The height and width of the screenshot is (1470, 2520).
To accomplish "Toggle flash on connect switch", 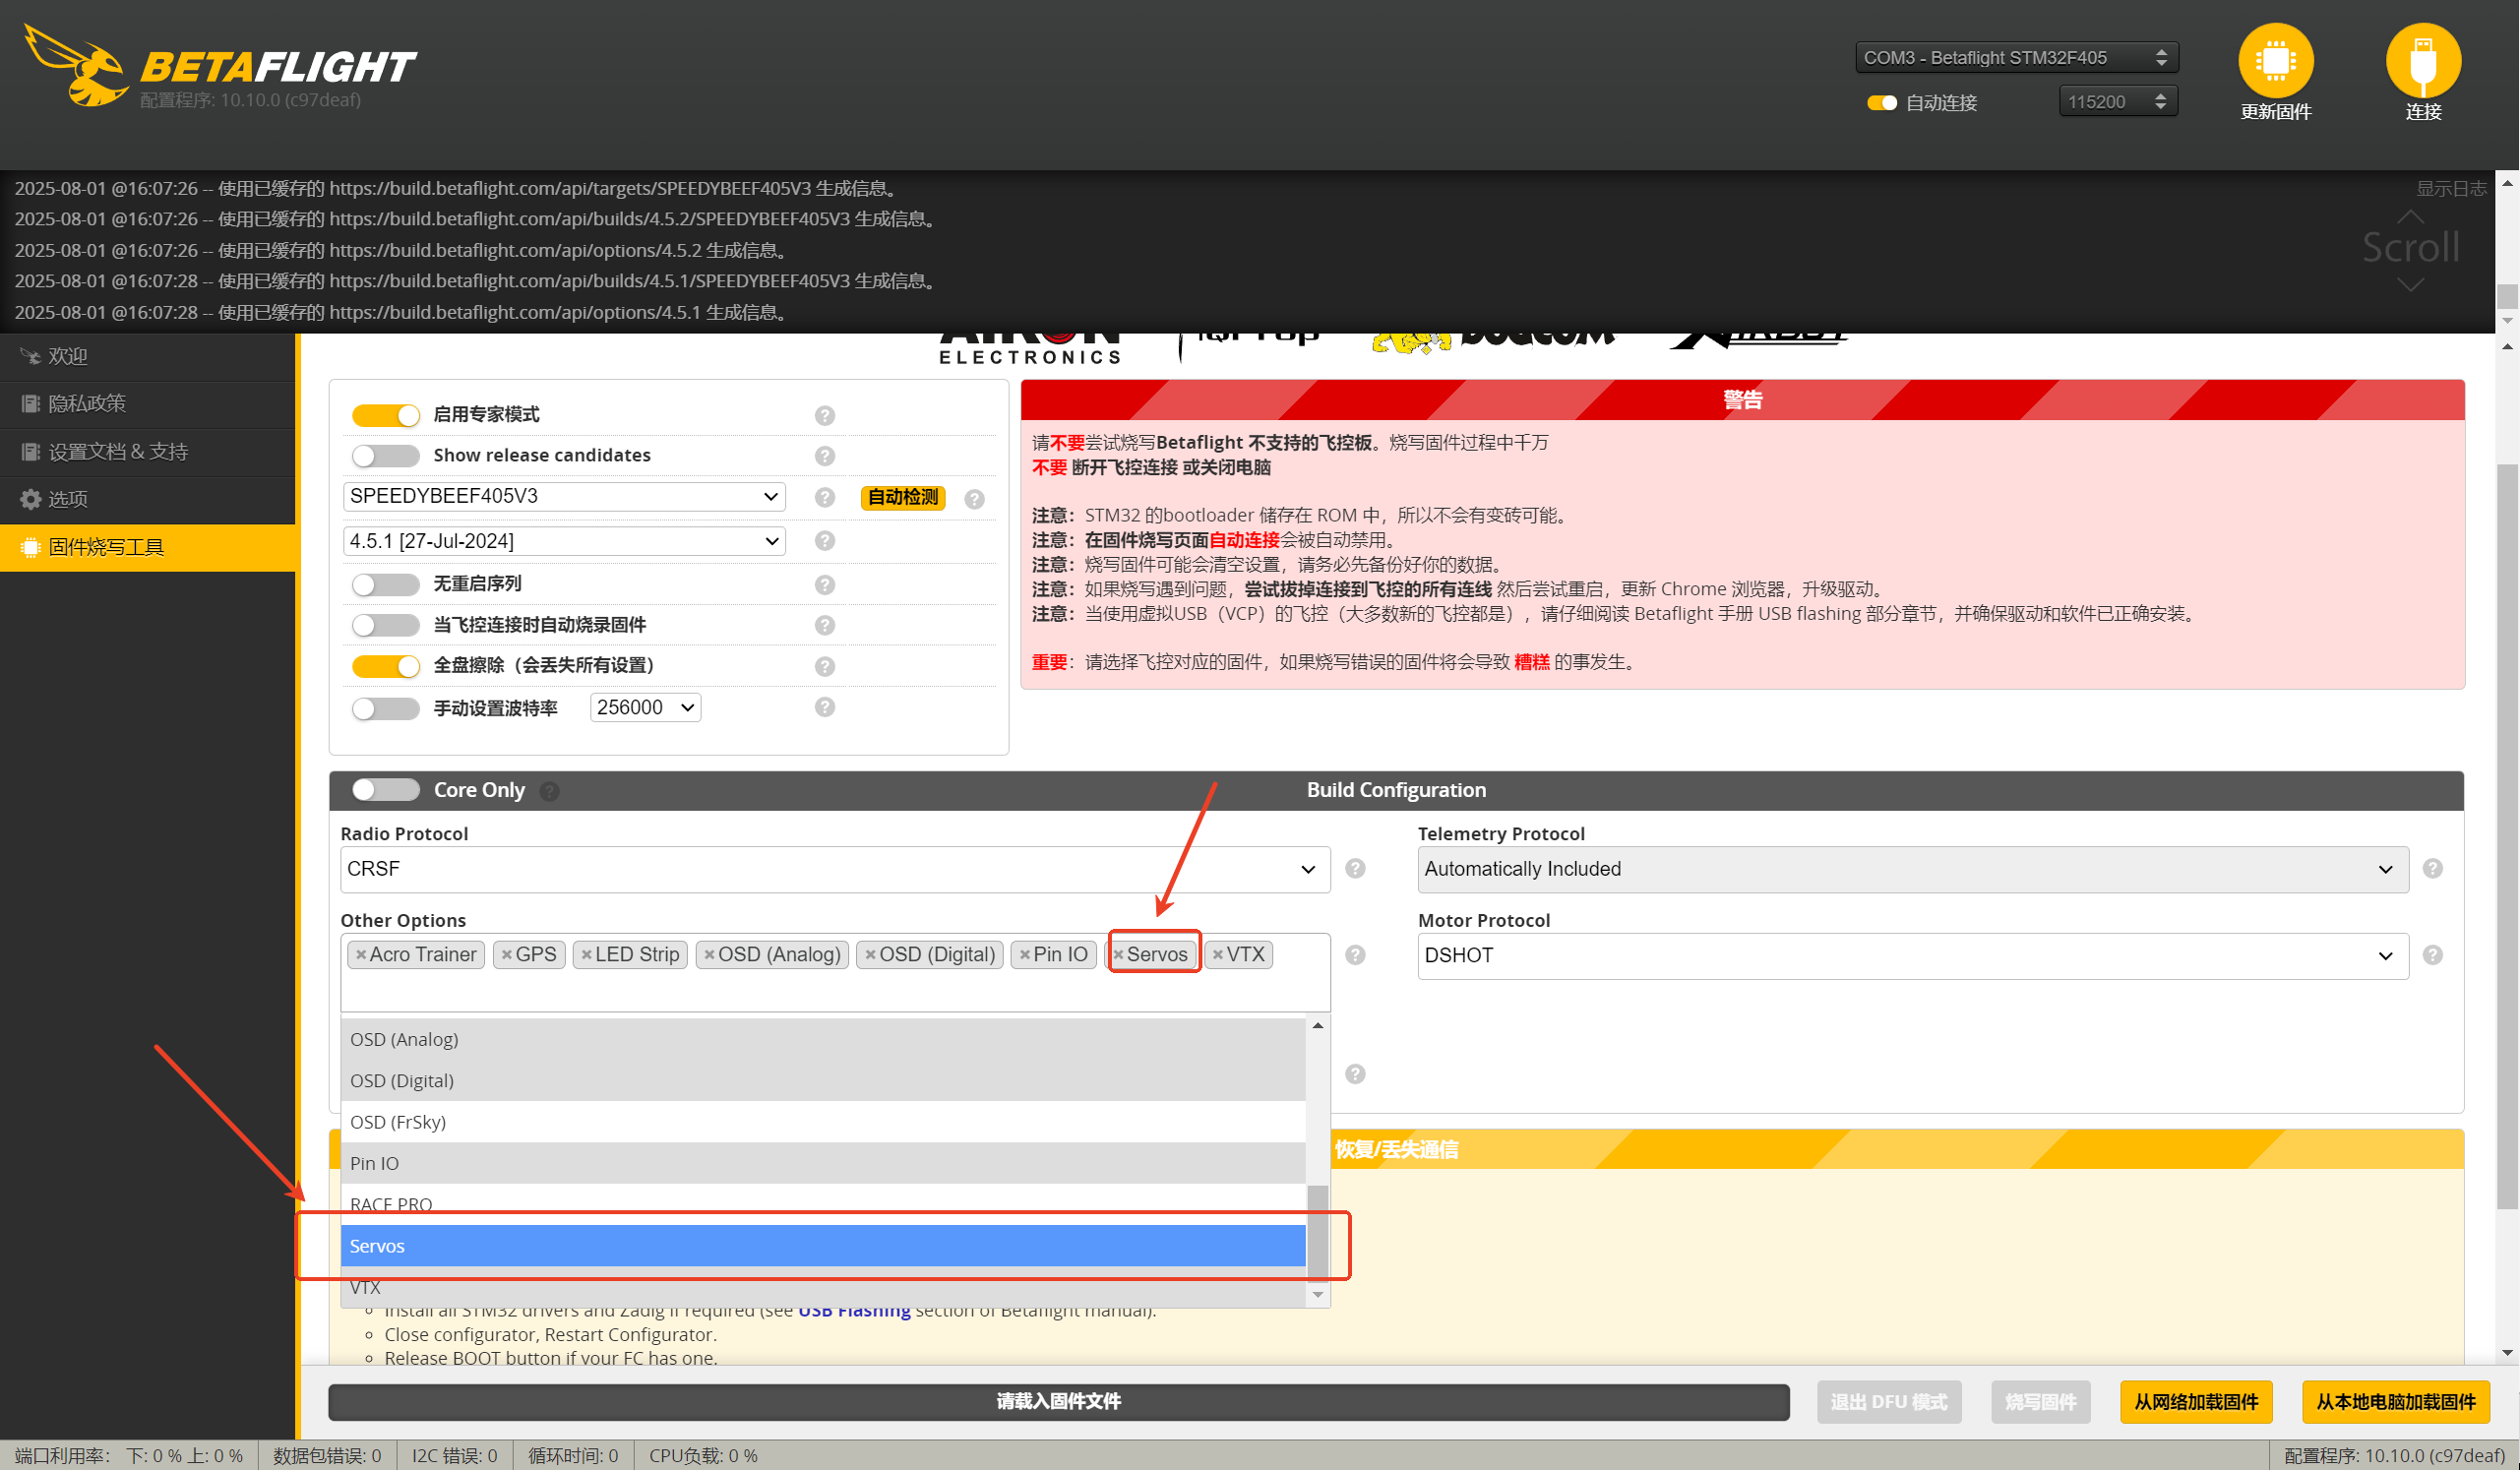I will [x=385, y=625].
